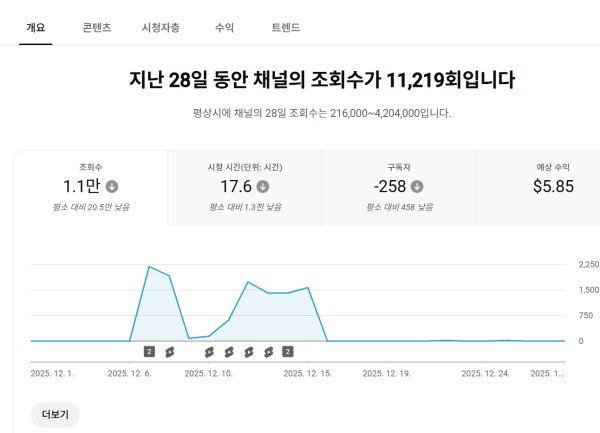Viewport: 600px width, 433px height.
Task: Click the down-arrow icon beside subscribers -258
Action: [x=417, y=186]
